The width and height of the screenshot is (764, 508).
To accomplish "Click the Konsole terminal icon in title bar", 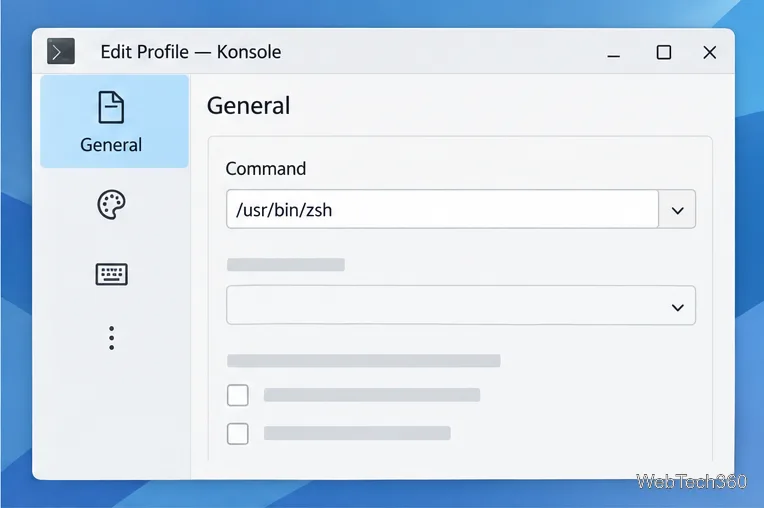I will tap(61, 51).
